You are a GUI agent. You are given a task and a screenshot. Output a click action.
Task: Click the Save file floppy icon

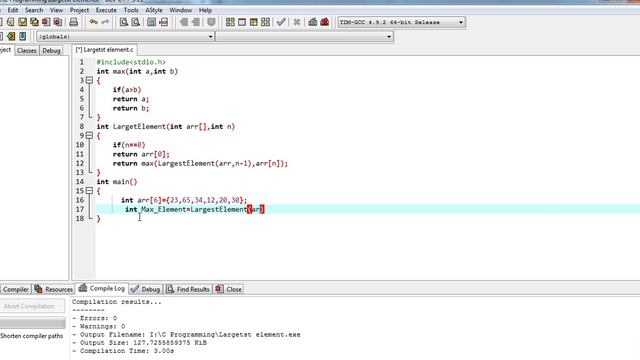click(22, 22)
